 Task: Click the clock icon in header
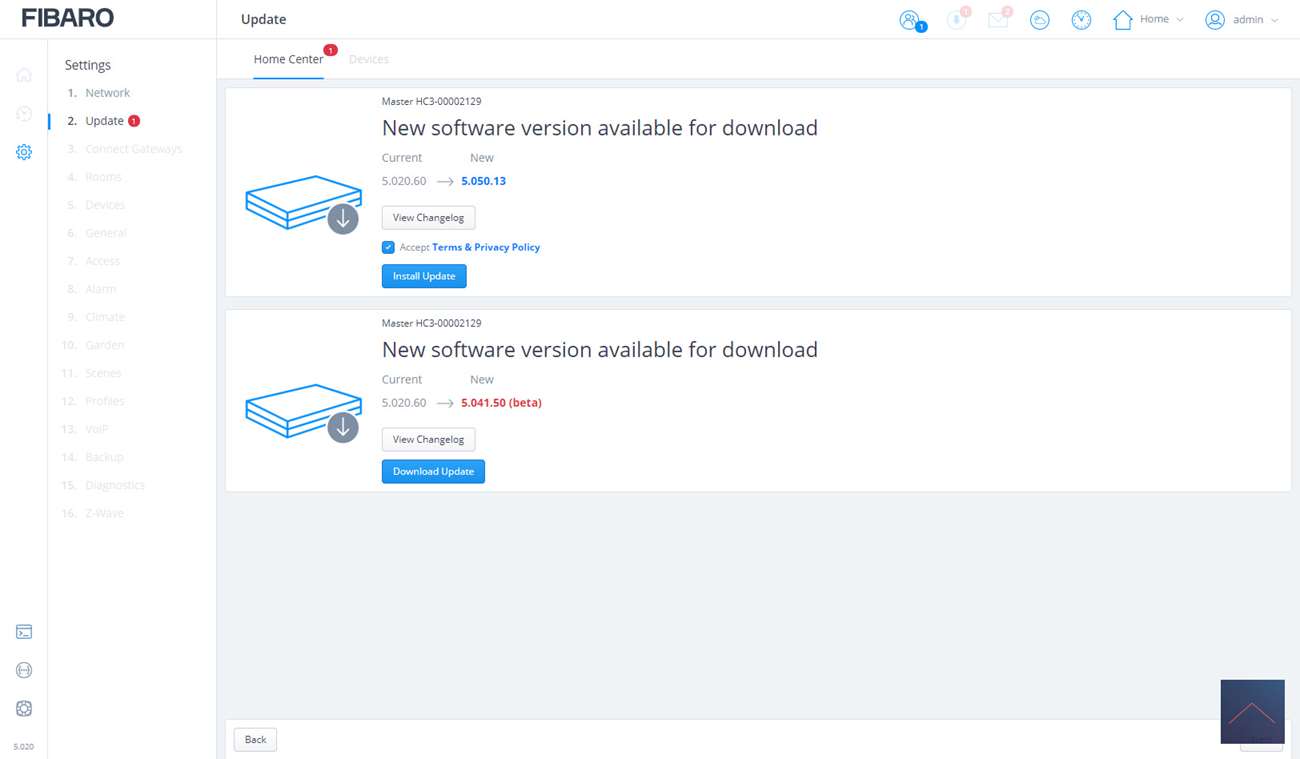[x=1081, y=20]
